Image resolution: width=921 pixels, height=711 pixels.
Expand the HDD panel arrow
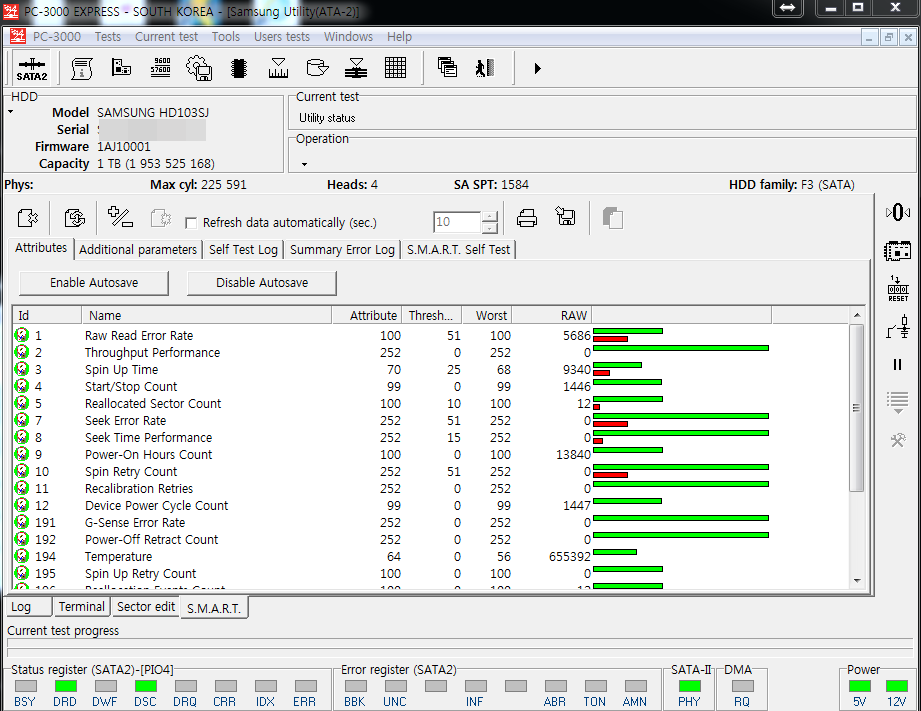coord(11,112)
